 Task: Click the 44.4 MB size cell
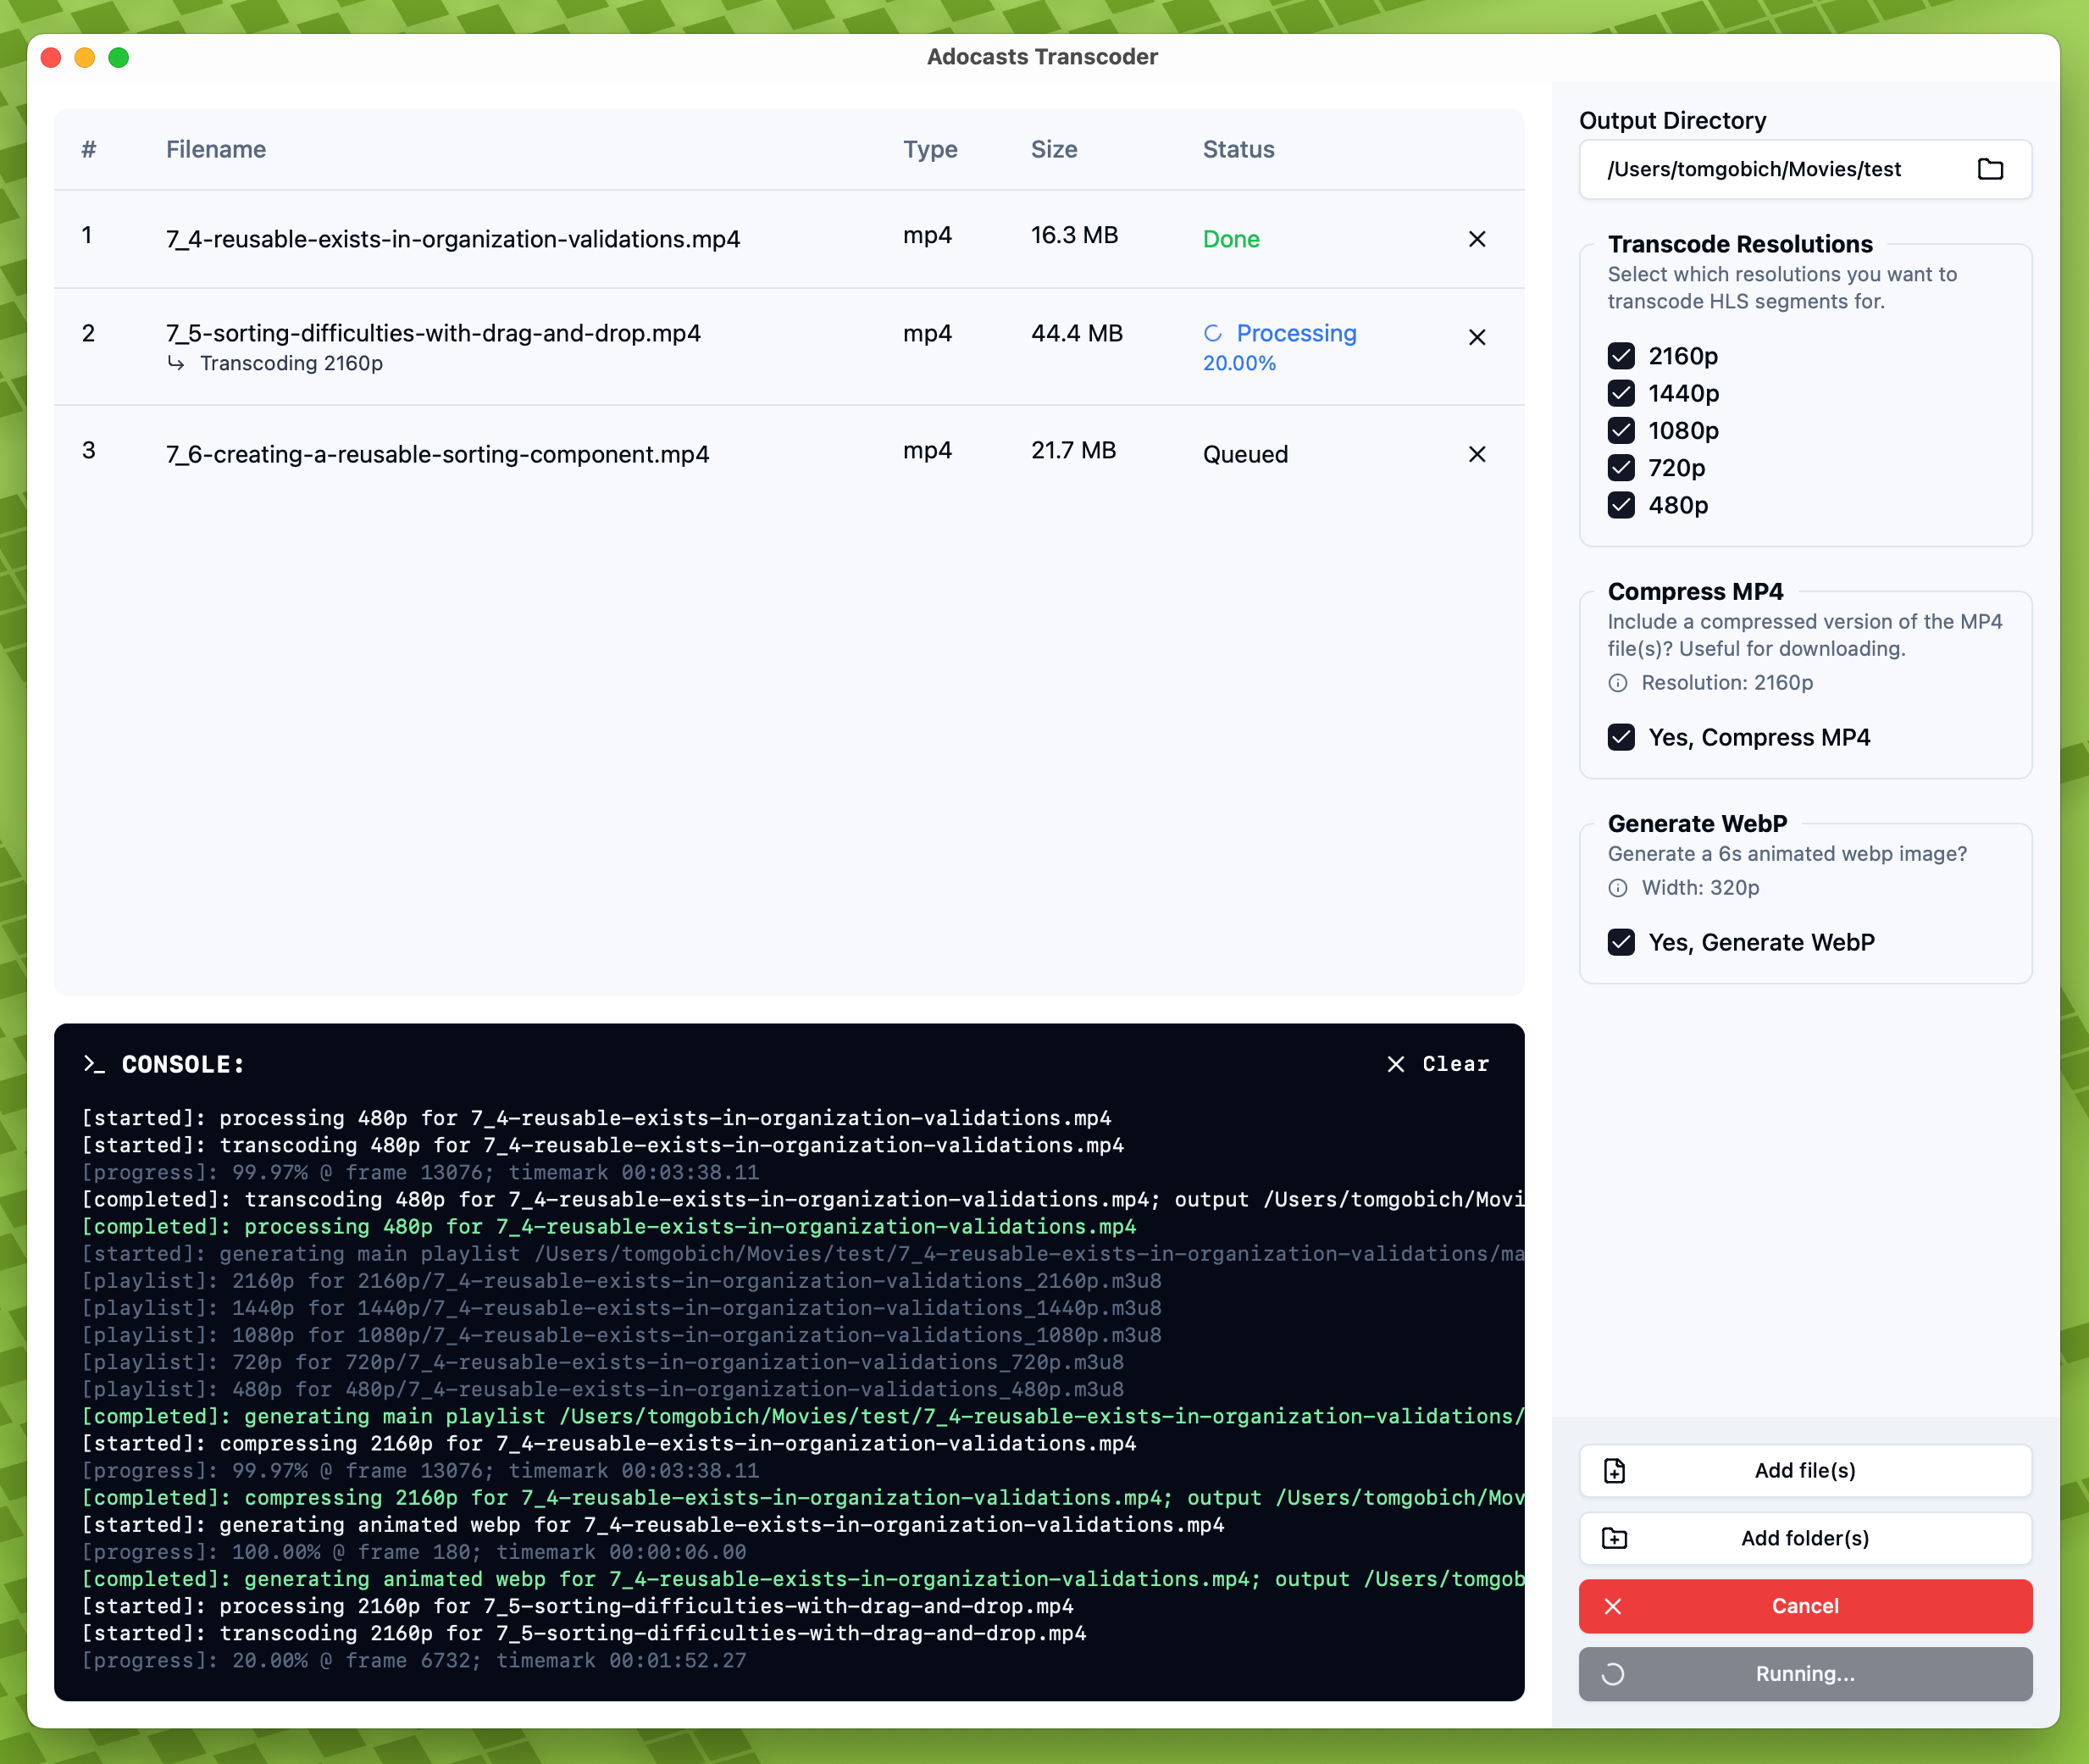coord(1077,333)
